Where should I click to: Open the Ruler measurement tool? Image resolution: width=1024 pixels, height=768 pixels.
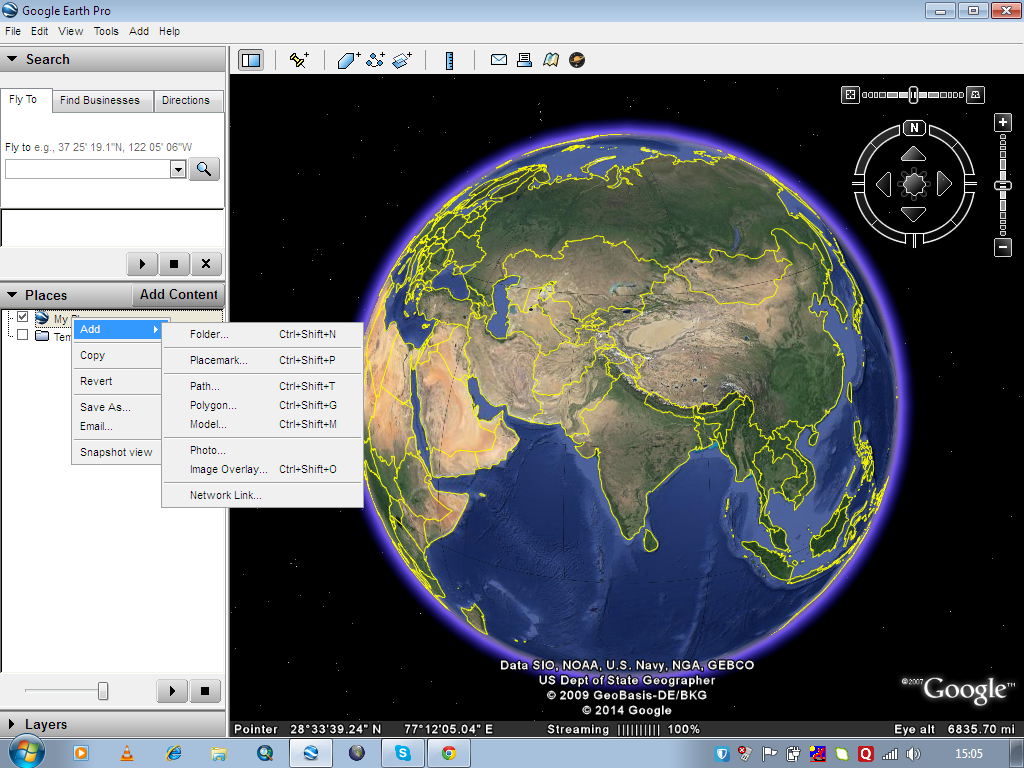[x=449, y=60]
